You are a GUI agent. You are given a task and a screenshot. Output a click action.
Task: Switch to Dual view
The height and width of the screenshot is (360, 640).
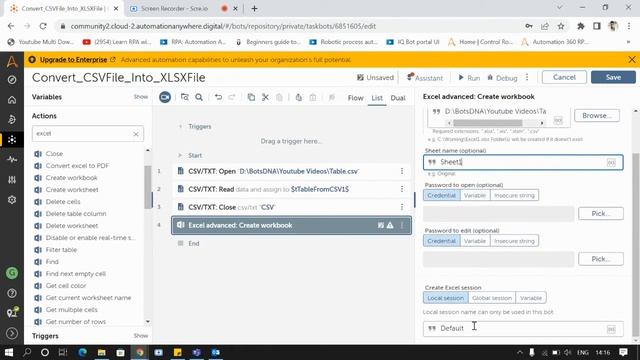coord(398,98)
